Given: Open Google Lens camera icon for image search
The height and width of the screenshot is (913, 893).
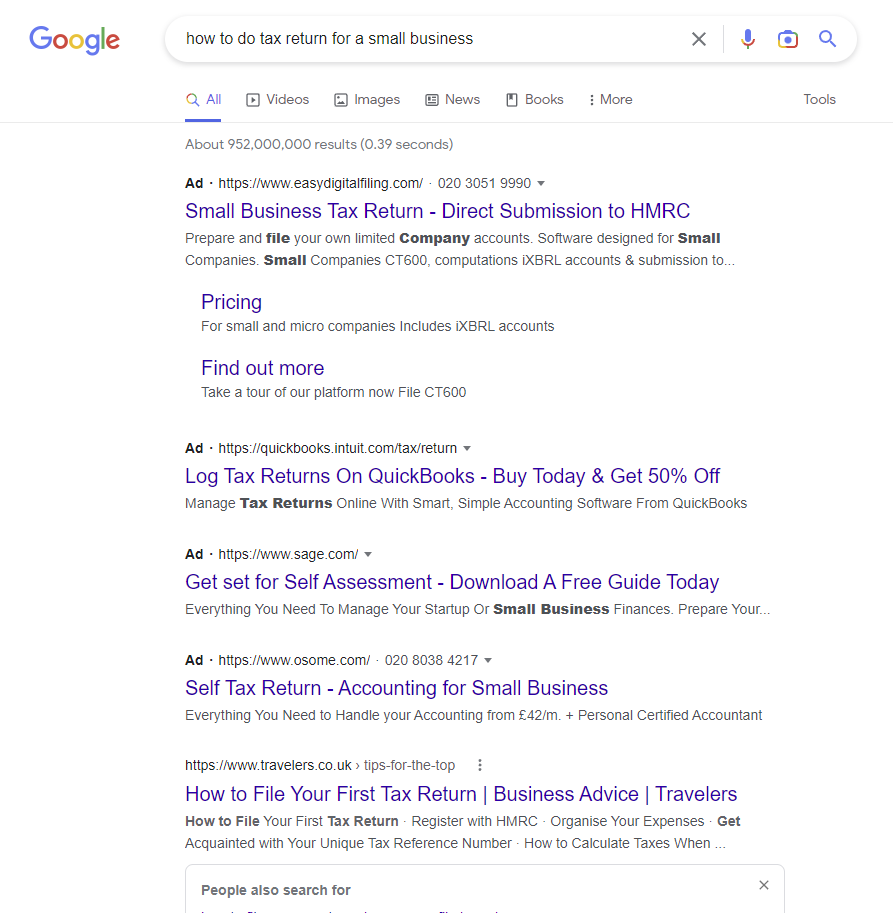Looking at the screenshot, I should 787,38.
